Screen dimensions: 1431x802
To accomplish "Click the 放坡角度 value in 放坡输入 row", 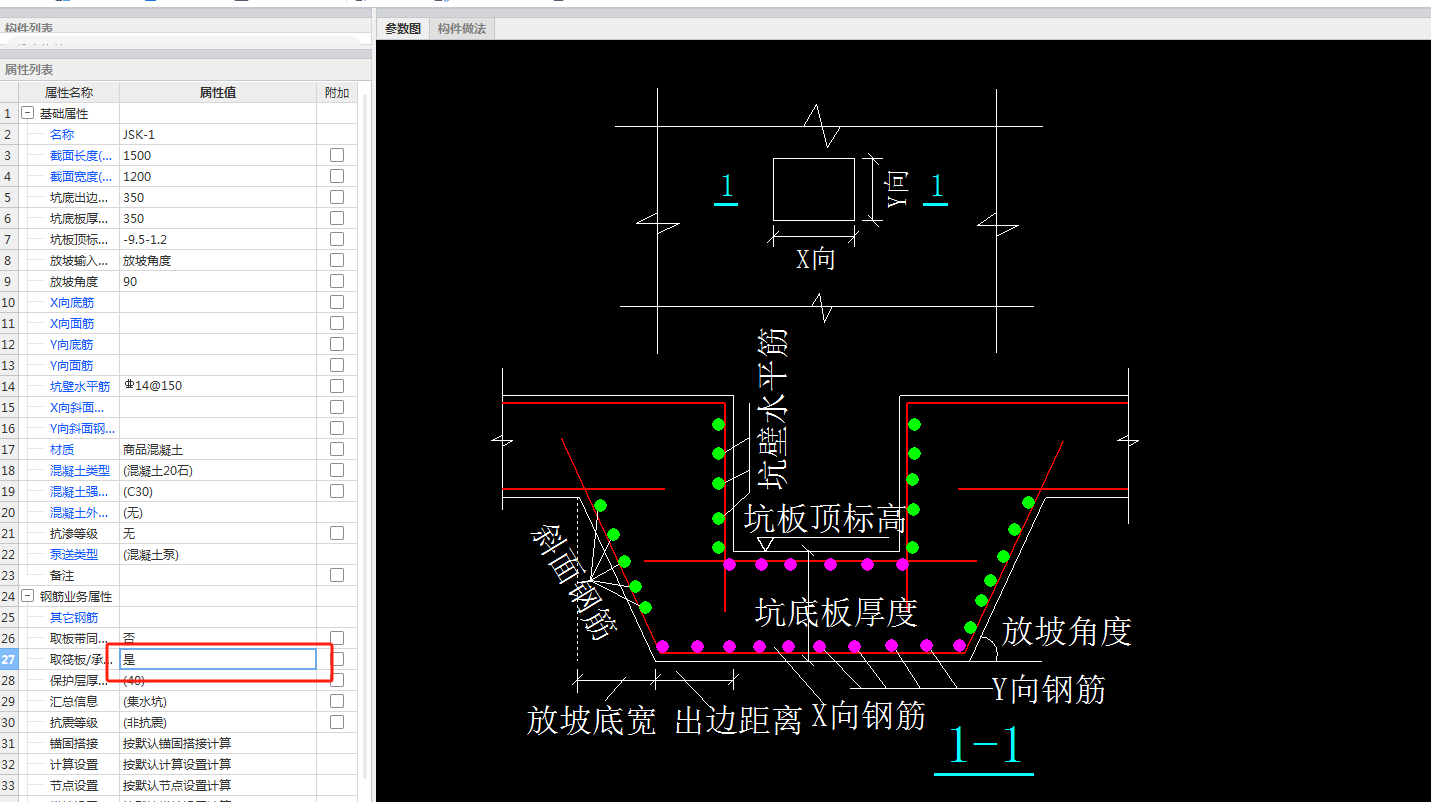I will tap(218, 260).
